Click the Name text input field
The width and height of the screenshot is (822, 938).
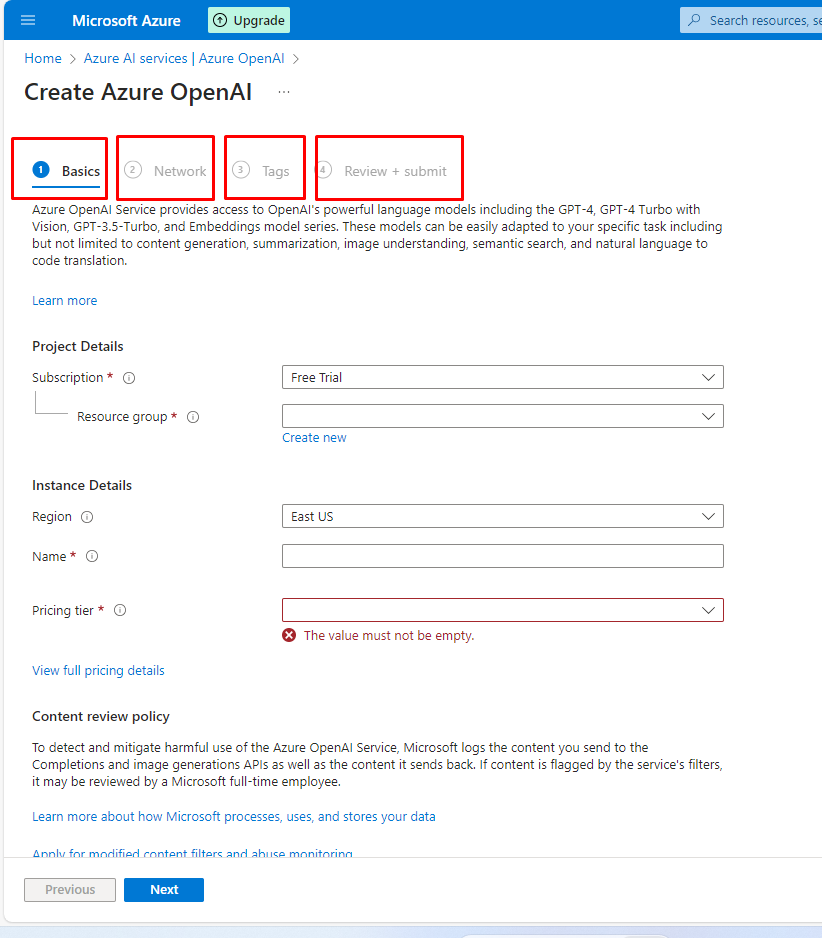coord(502,556)
